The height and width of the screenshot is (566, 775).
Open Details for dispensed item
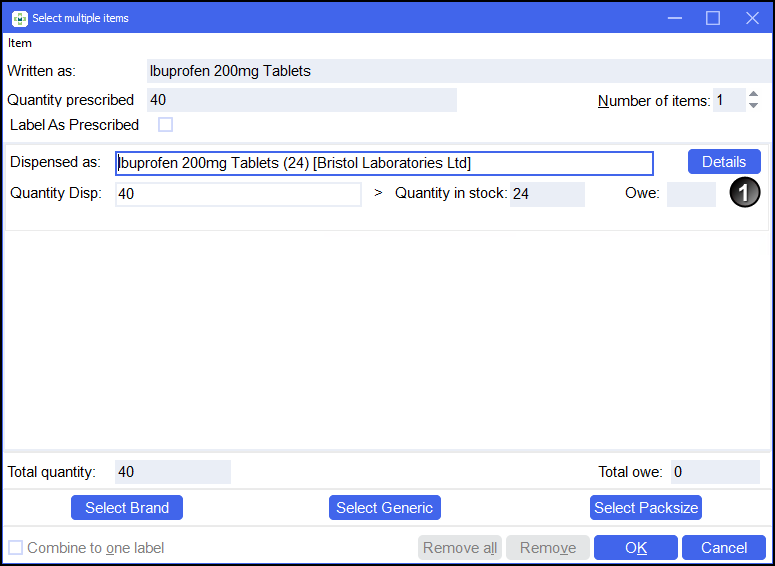click(724, 162)
